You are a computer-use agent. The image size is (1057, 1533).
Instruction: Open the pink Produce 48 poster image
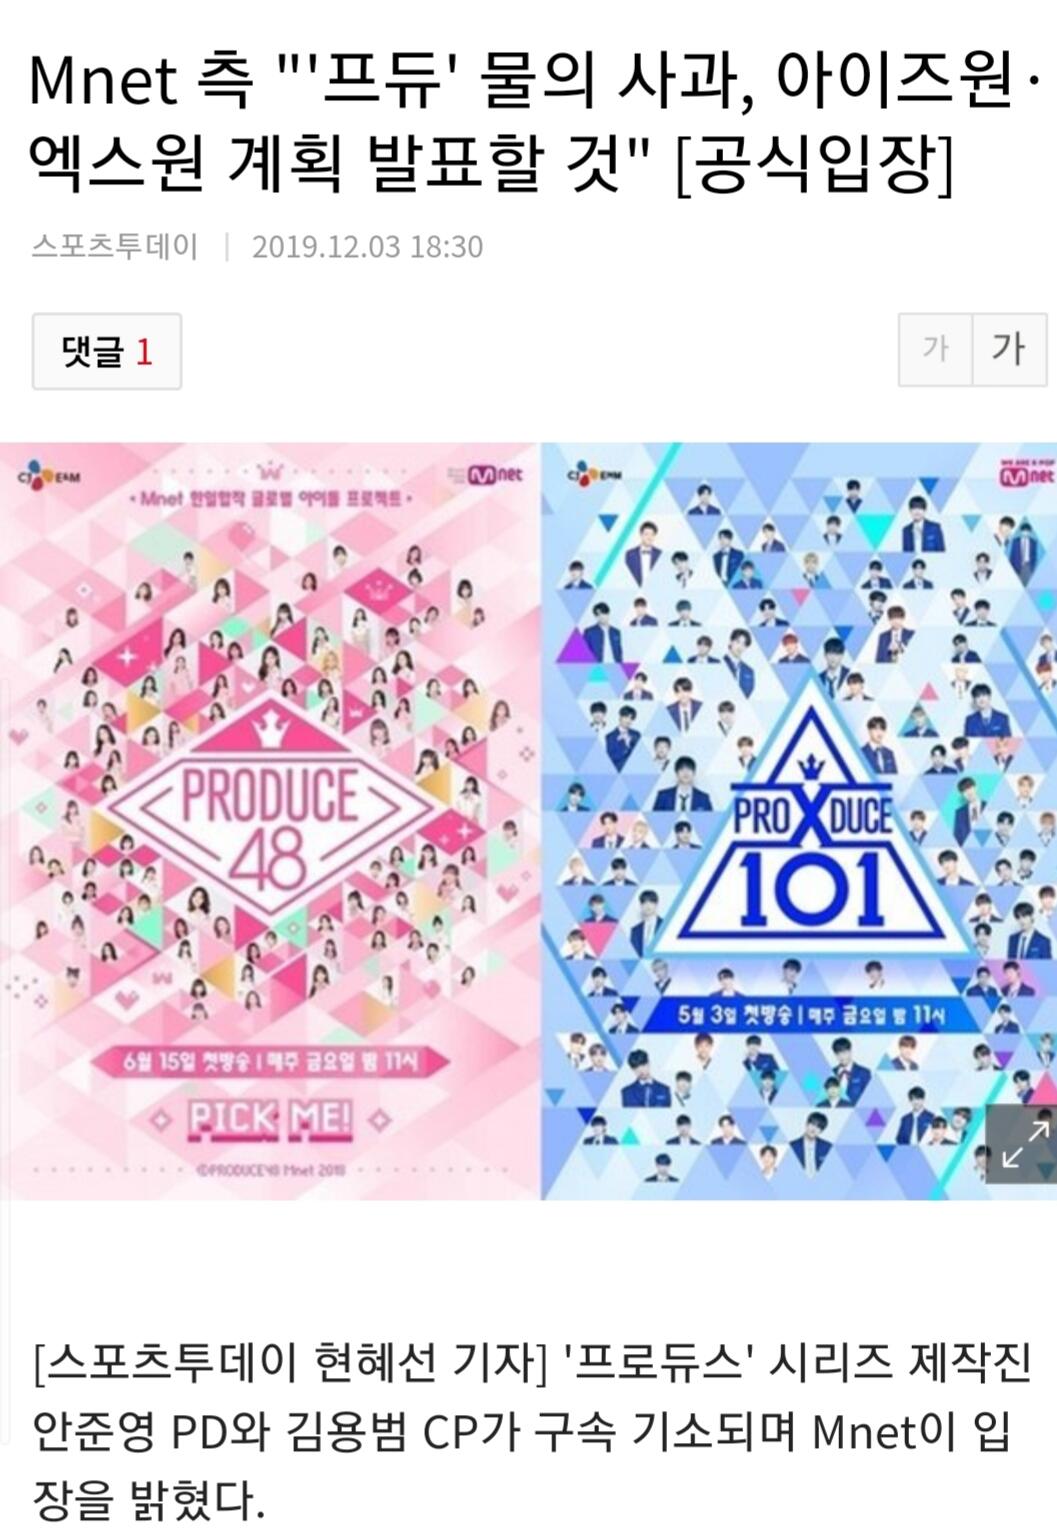coord(270,820)
